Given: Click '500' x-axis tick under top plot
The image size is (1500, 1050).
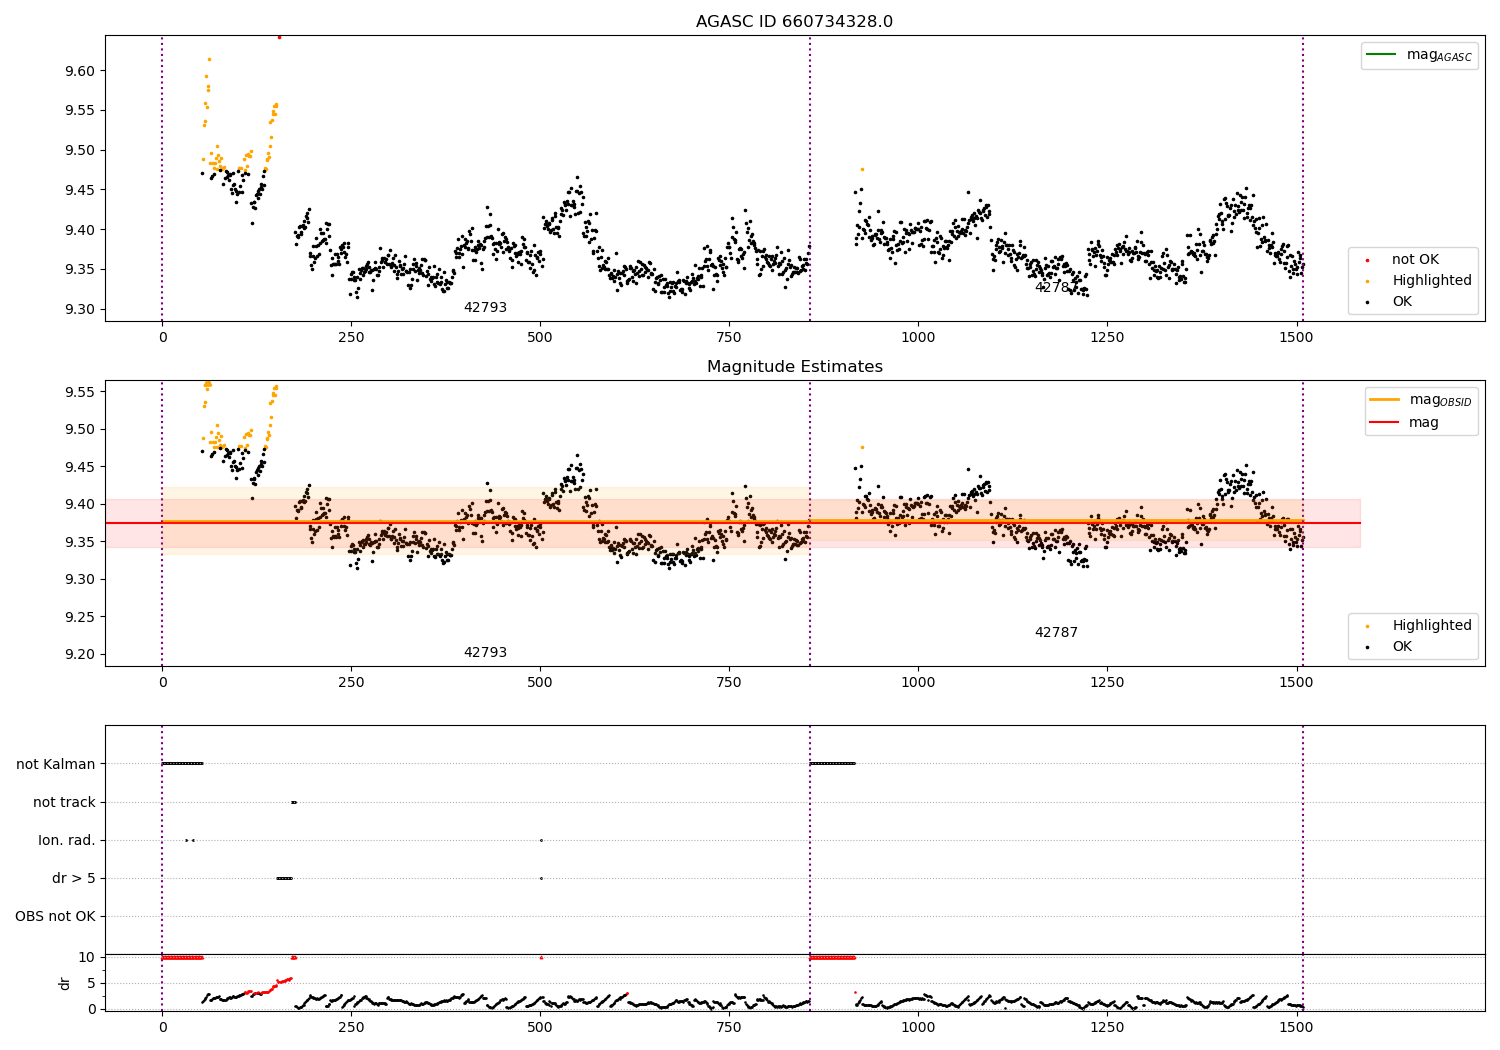Looking at the screenshot, I should pos(540,338).
